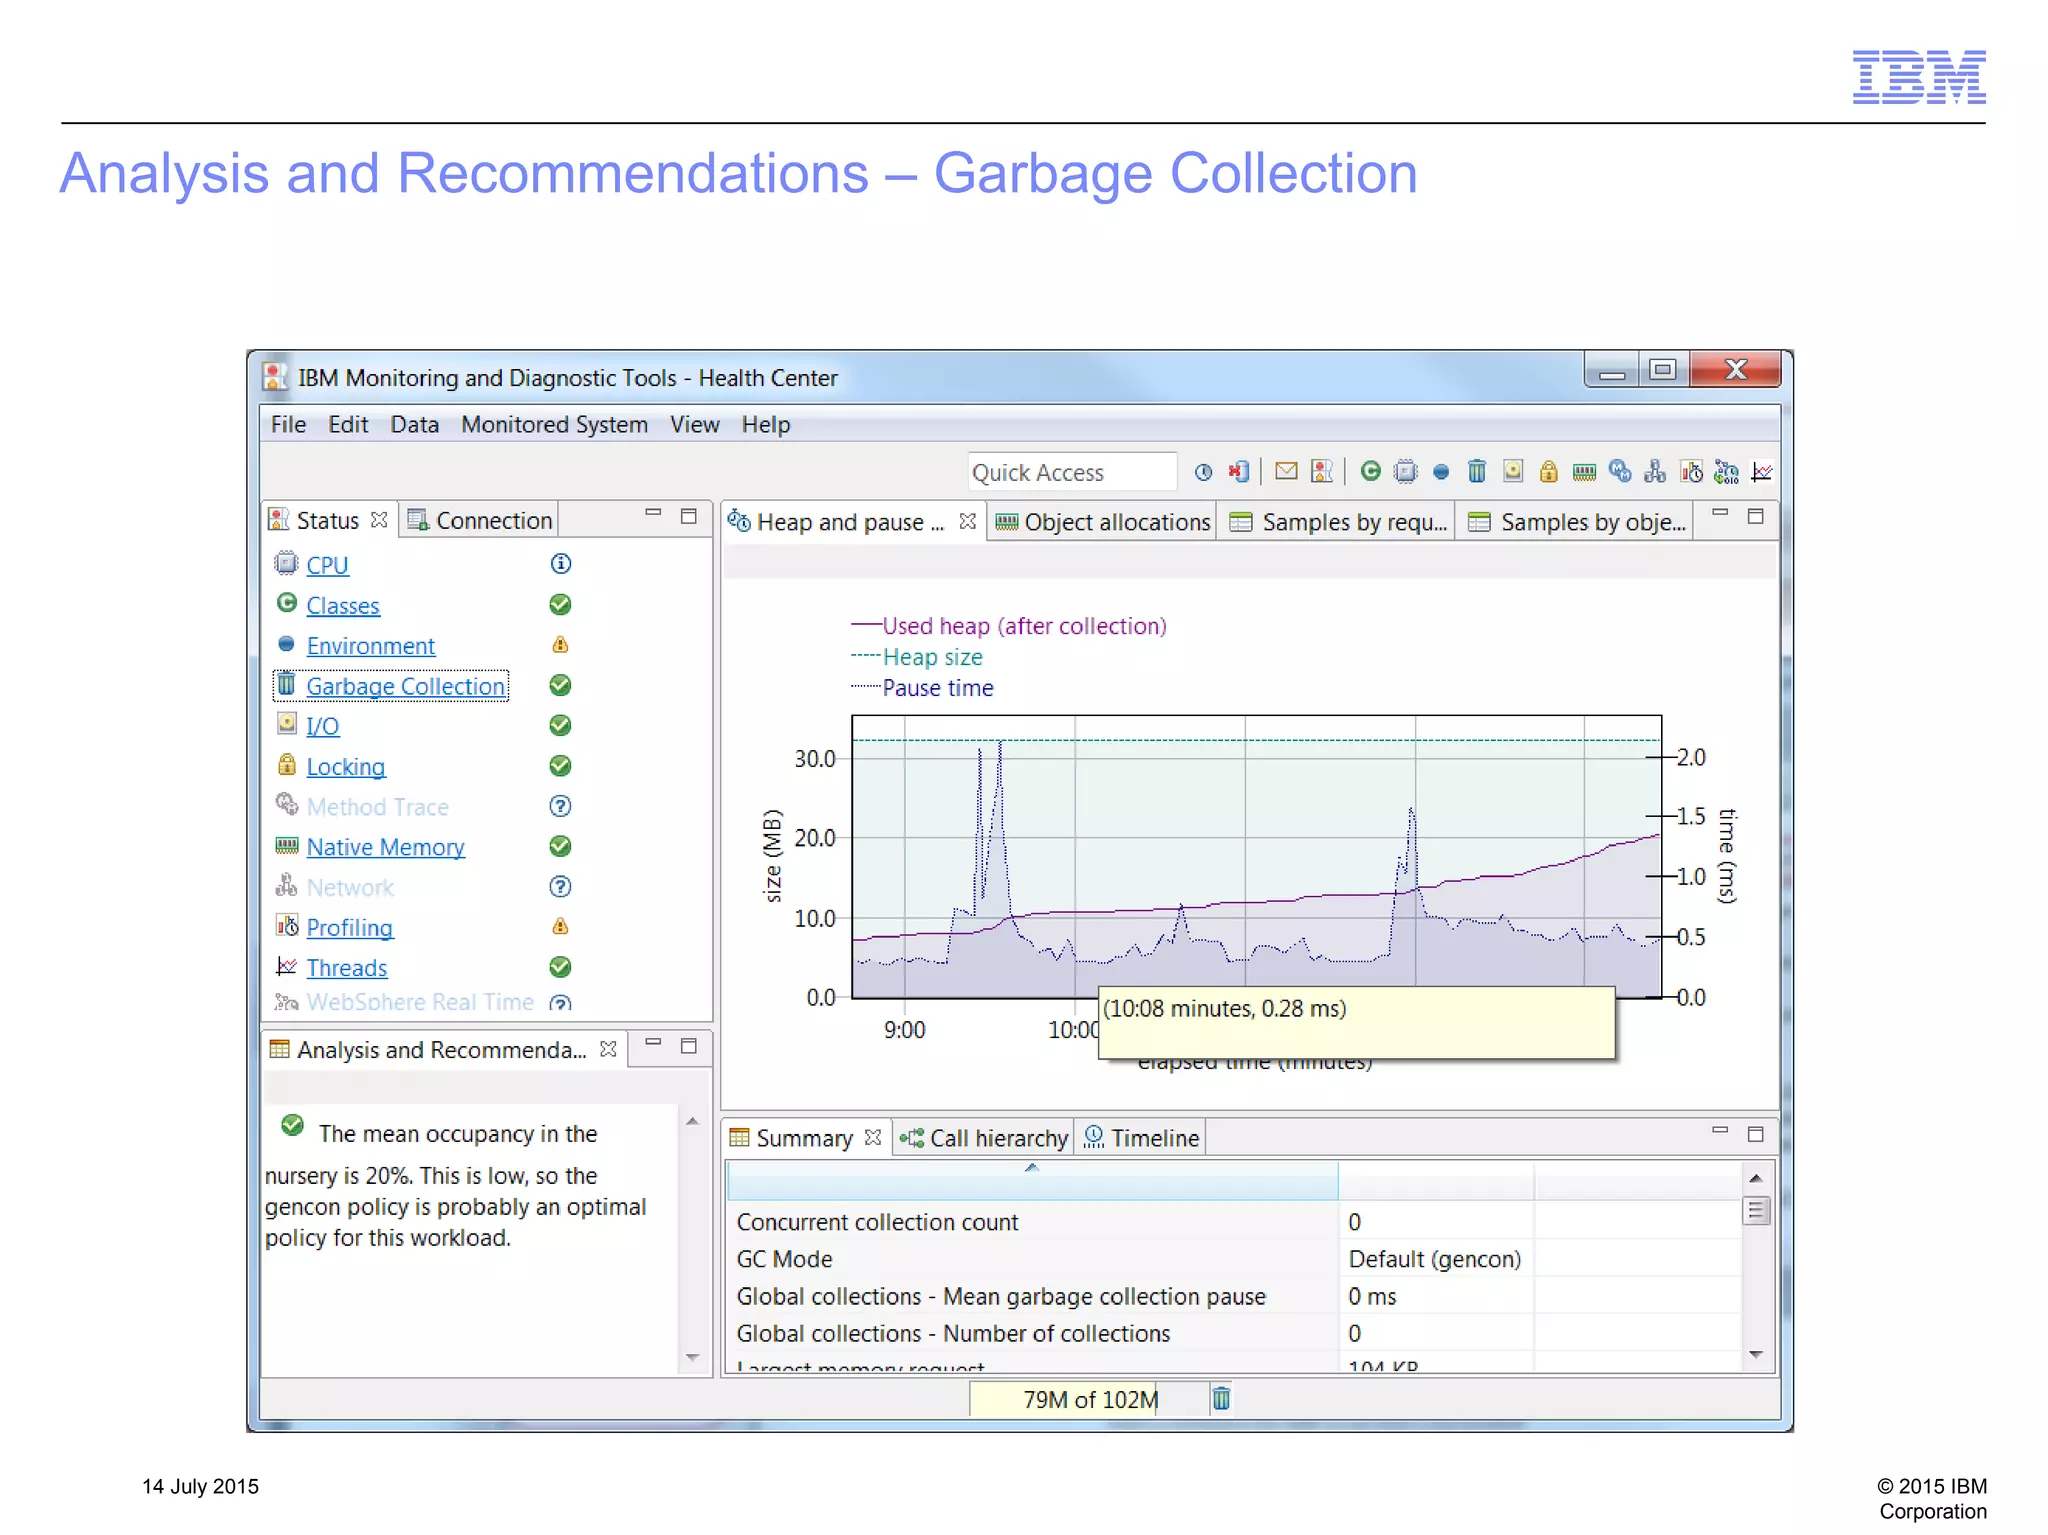Open Method Trace perspective via toolbar icon

coord(1620,471)
